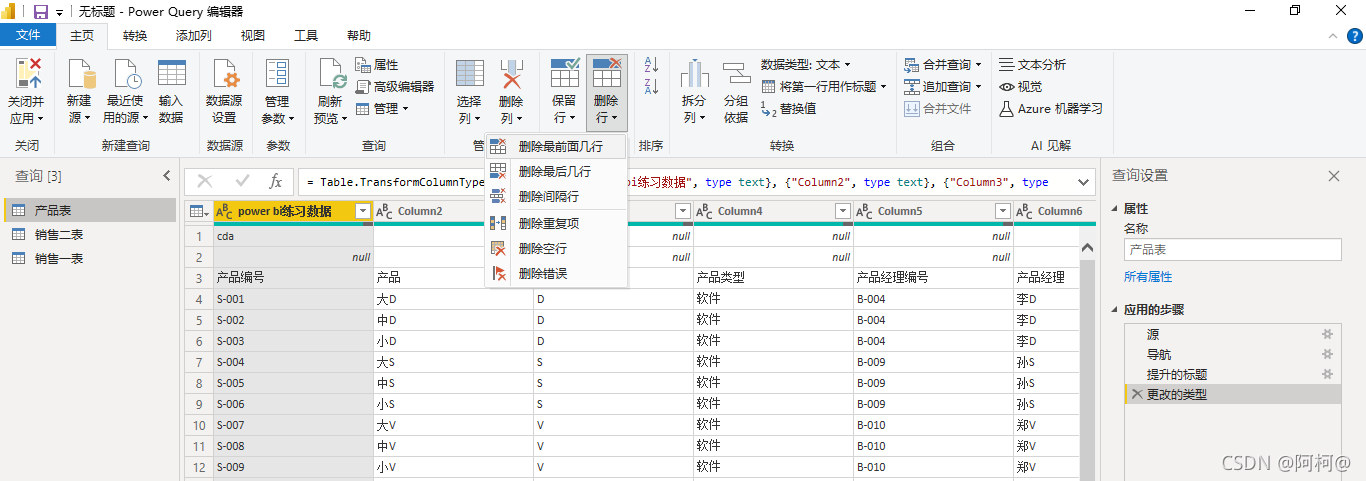The height and width of the screenshot is (481, 1366).
Task: Open Use First Row as Headers (将第一行用作标题)
Action: click(x=824, y=86)
